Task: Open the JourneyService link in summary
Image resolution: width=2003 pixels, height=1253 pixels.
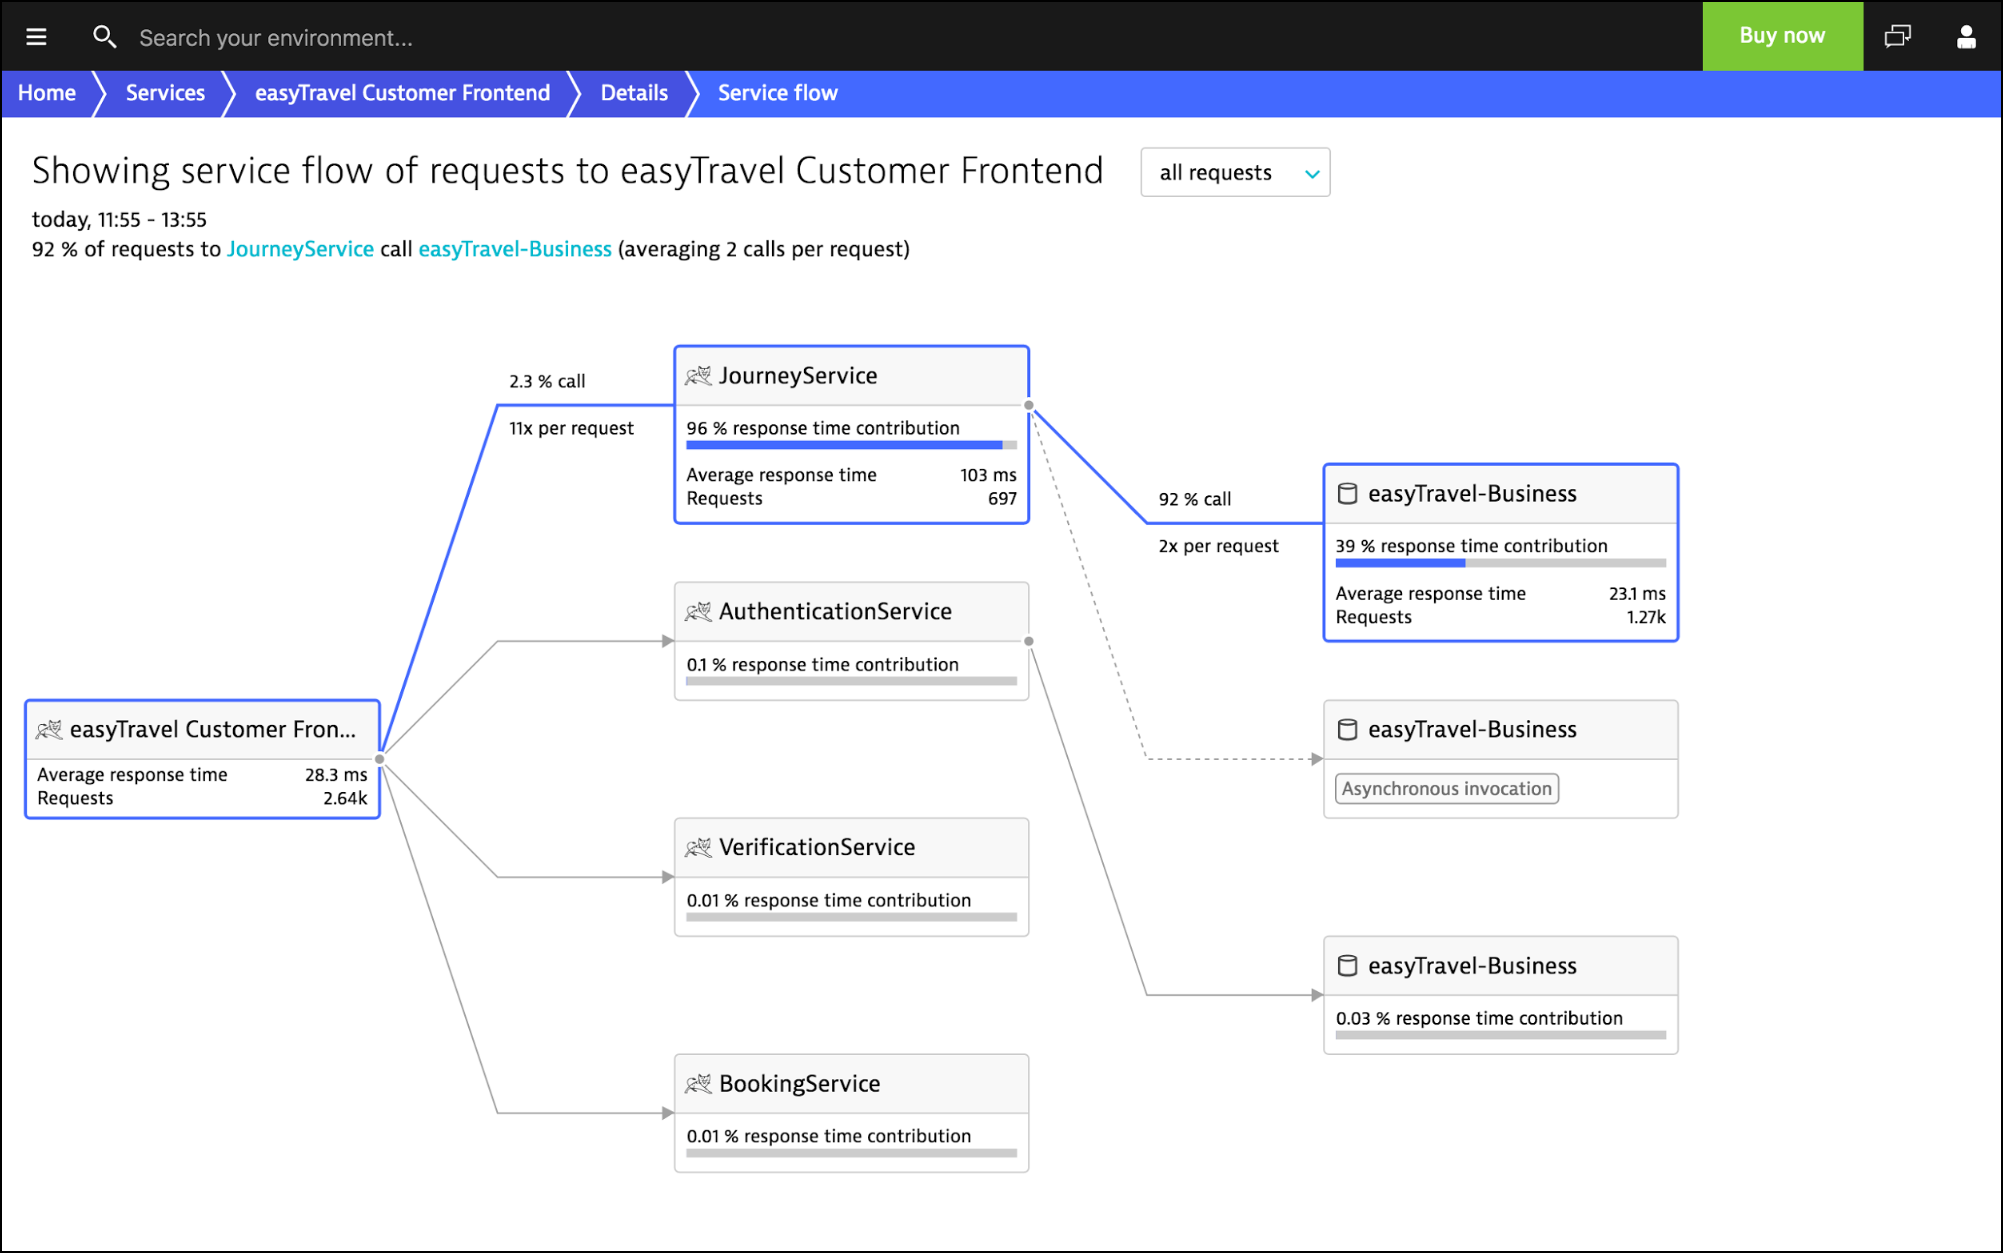Action: 300,249
